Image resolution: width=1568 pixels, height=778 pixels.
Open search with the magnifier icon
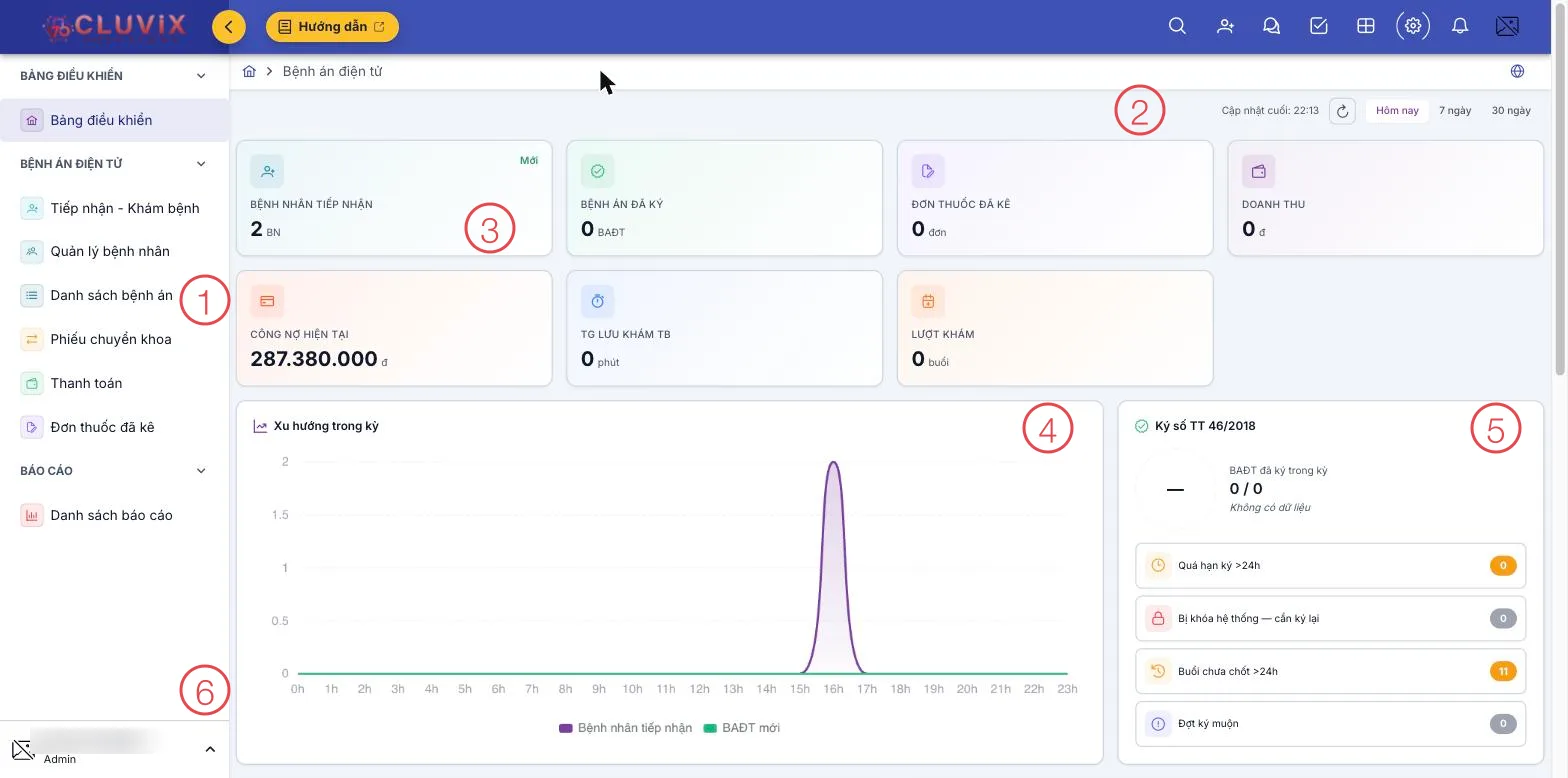(x=1177, y=27)
